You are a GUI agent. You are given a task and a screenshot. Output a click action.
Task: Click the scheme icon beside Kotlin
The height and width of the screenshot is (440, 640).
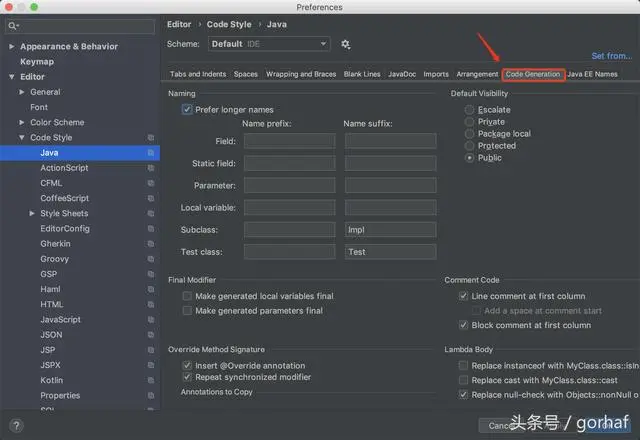(151, 380)
